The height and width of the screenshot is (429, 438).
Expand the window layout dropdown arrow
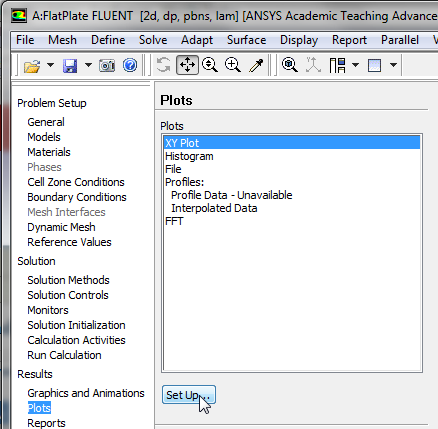pos(356,65)
